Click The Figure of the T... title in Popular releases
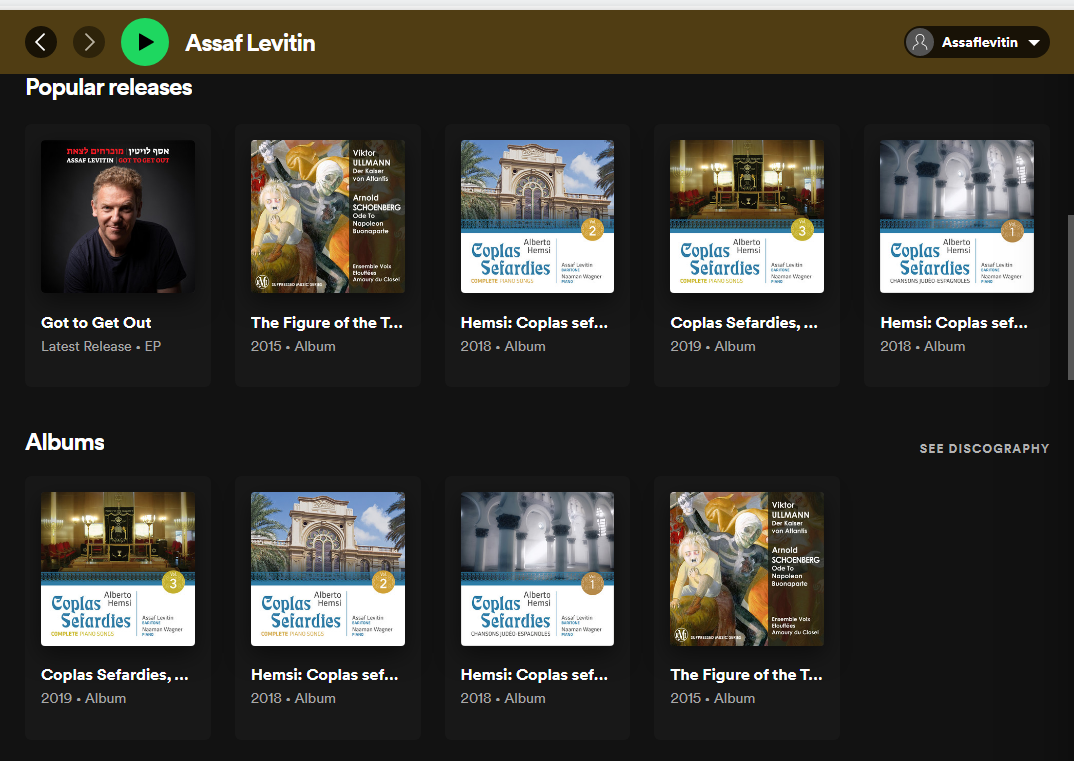This screenshot has height=761, width=1074. click(327, 323)
